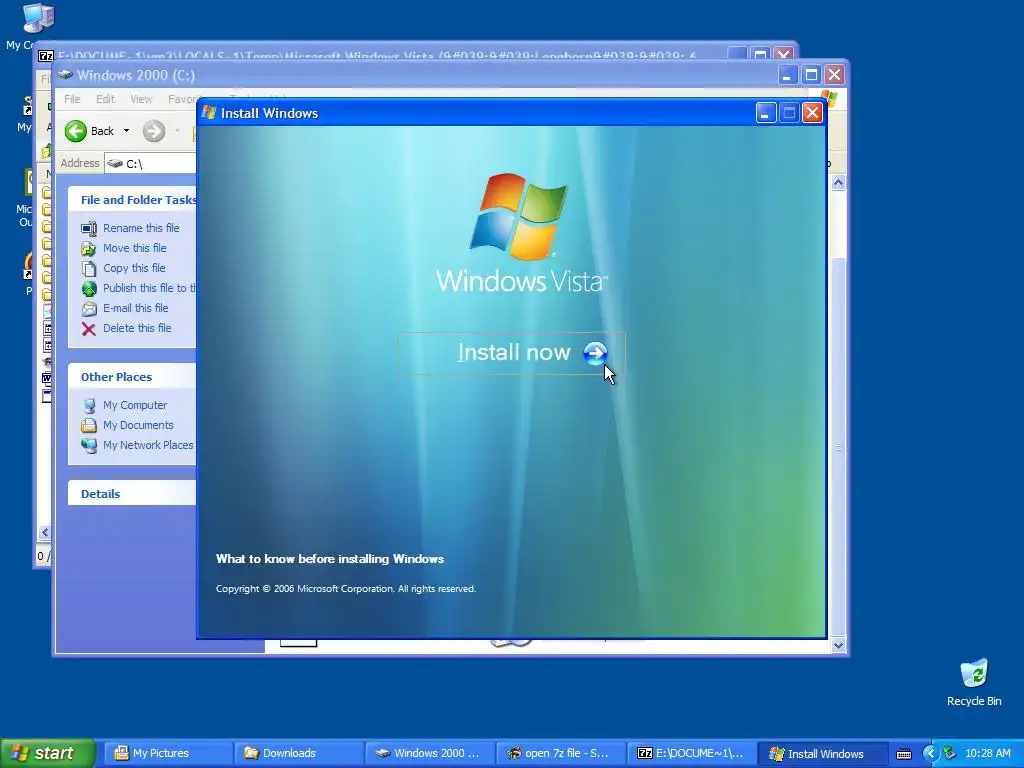Close the 7-Zip window behind
This screenshot has height=768, width=1024.
[784, 54]
